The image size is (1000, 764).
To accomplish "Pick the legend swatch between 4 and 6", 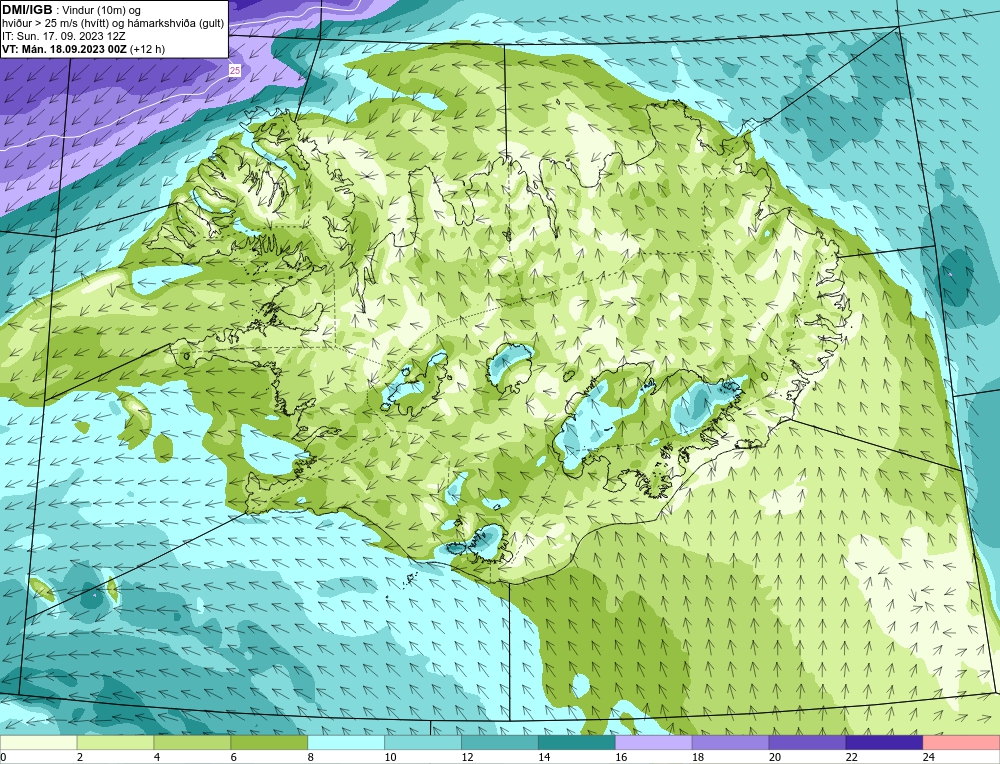I will 192,742.
